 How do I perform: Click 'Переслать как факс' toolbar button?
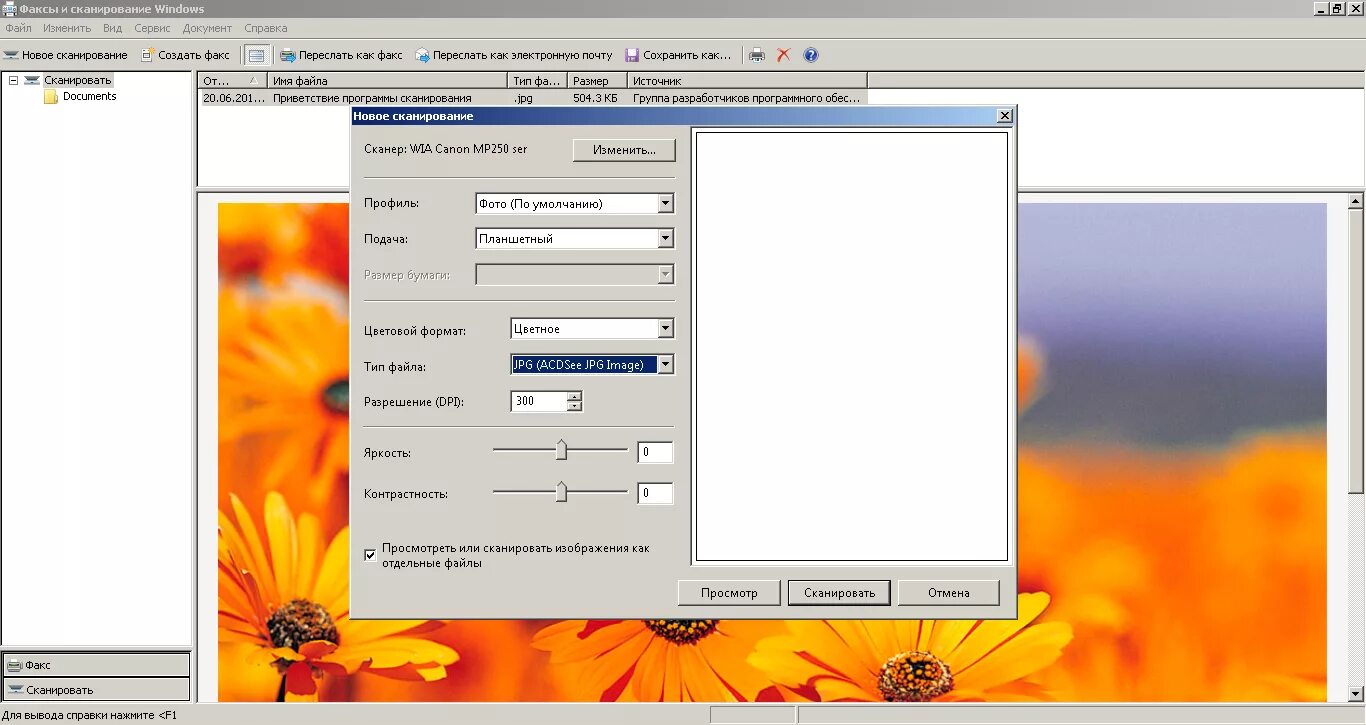pos(341,55)
